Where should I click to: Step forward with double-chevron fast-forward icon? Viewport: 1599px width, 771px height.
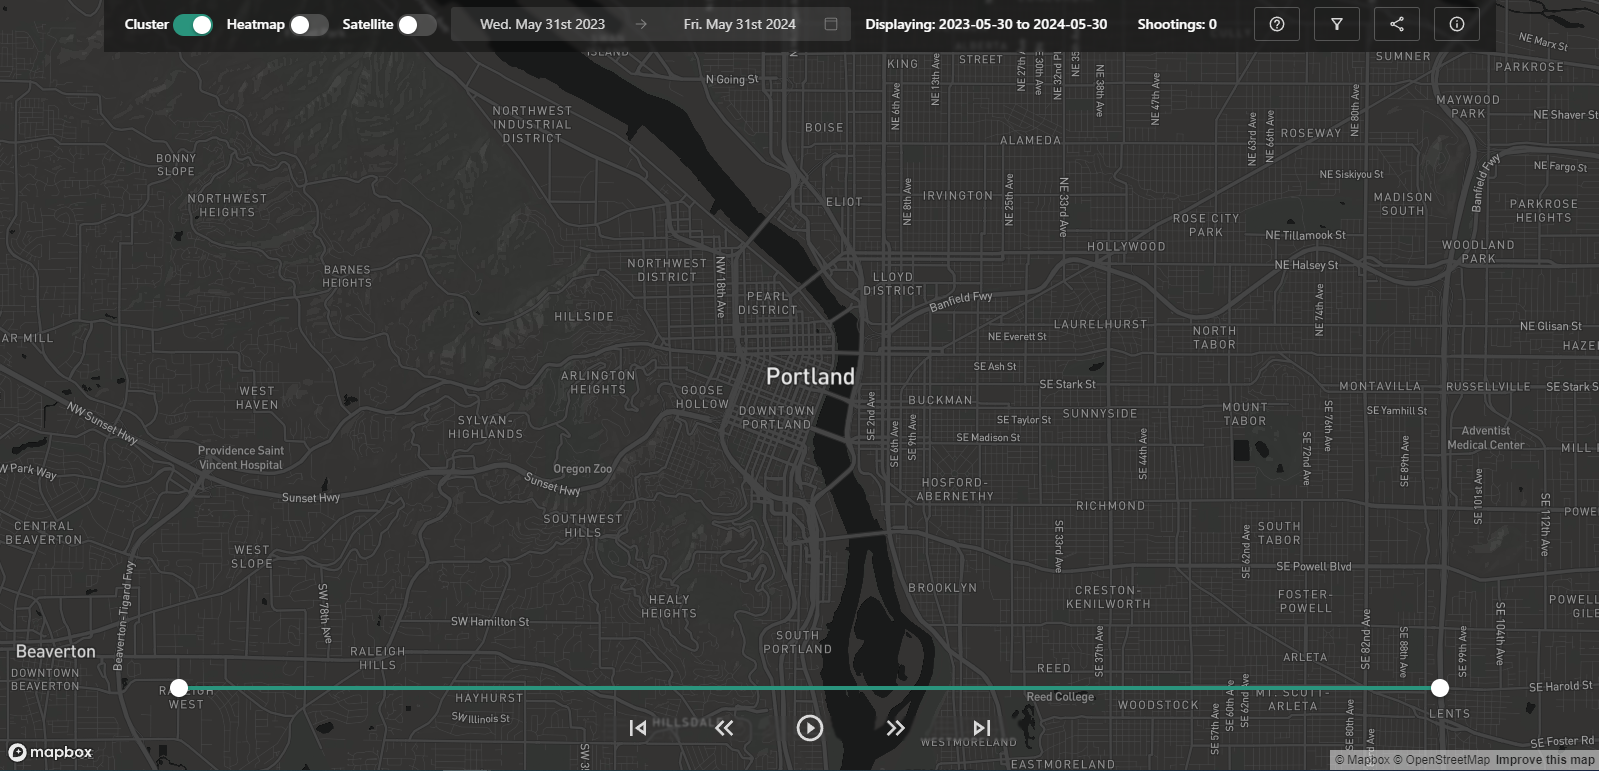(895, 728)
